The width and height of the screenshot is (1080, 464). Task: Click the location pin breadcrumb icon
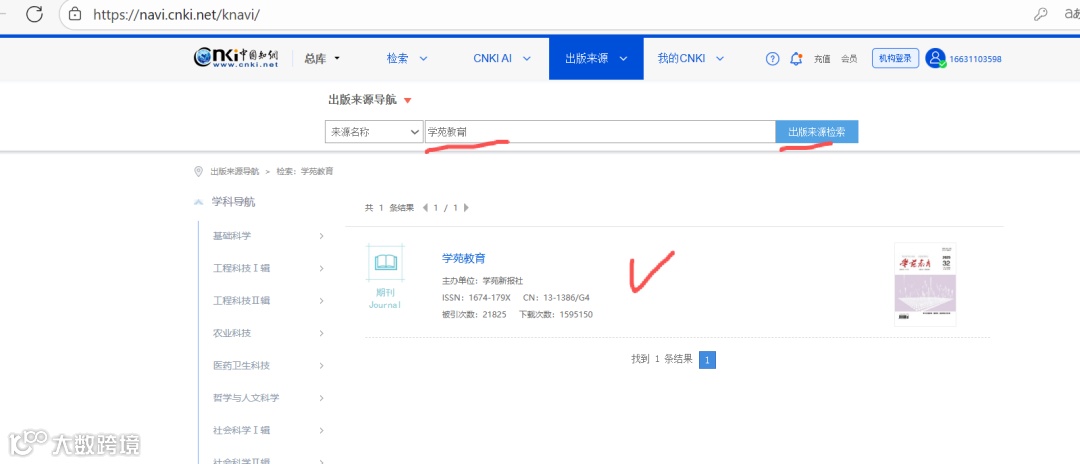coord(199,171)
